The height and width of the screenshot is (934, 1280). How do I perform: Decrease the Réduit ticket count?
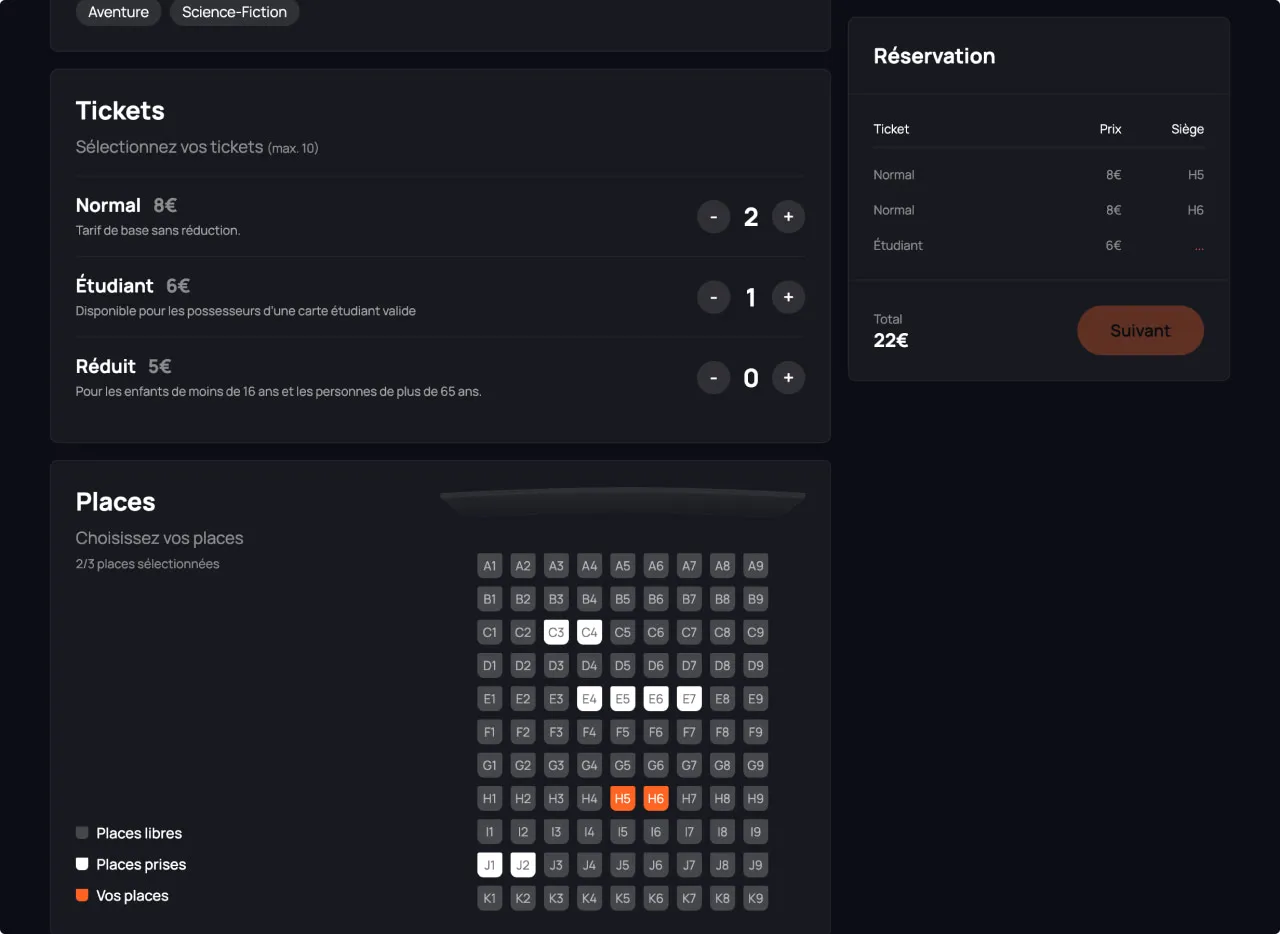714,378
